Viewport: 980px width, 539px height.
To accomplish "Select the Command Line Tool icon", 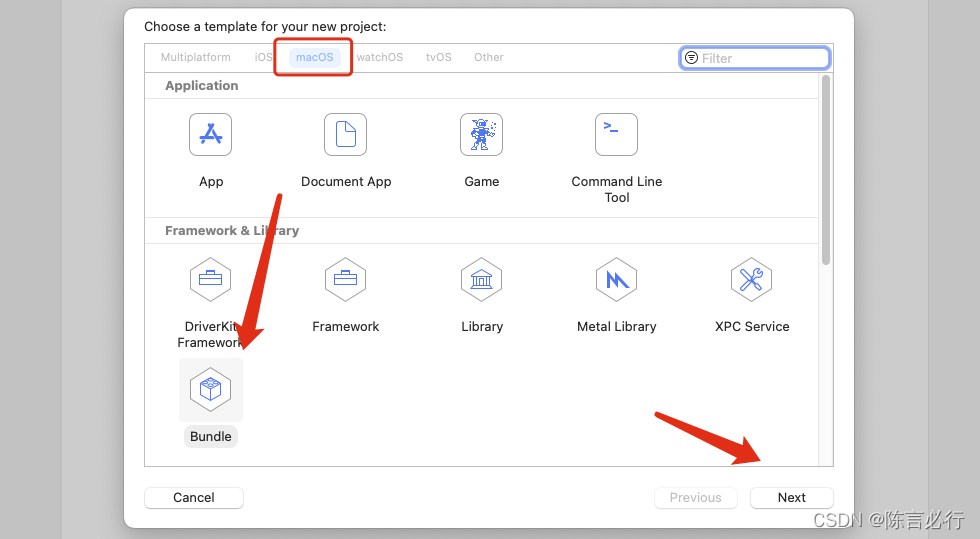I will point(616,134).
